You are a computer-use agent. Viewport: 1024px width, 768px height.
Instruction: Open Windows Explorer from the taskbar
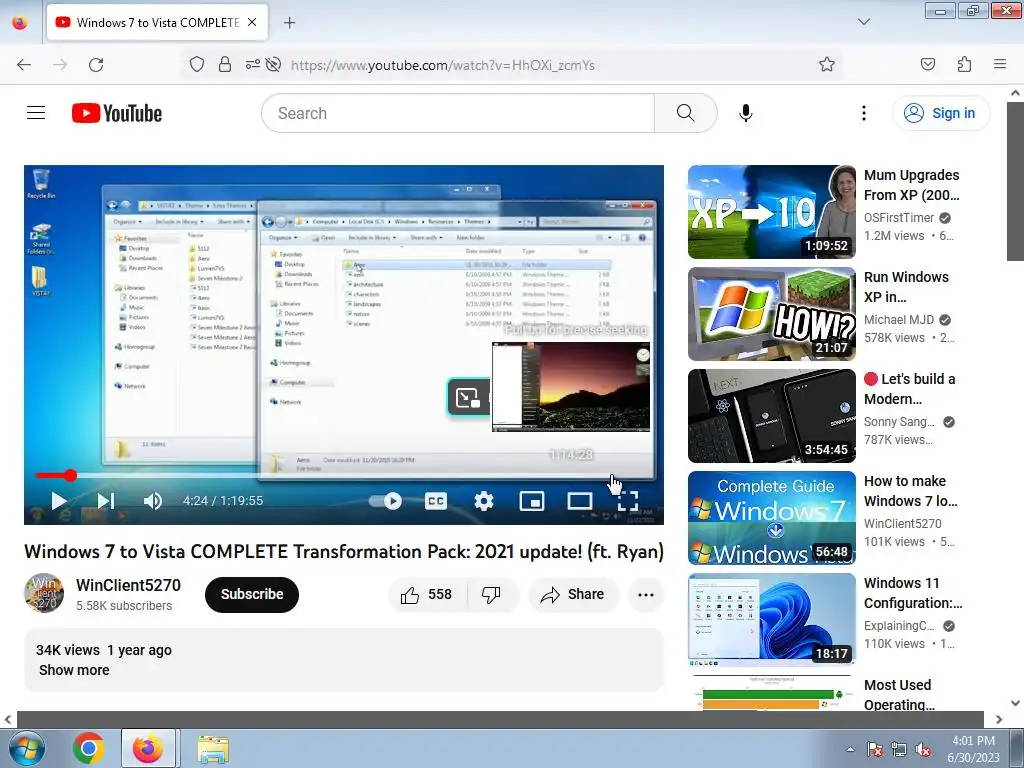pyautogui.click(x=213, y=748)
